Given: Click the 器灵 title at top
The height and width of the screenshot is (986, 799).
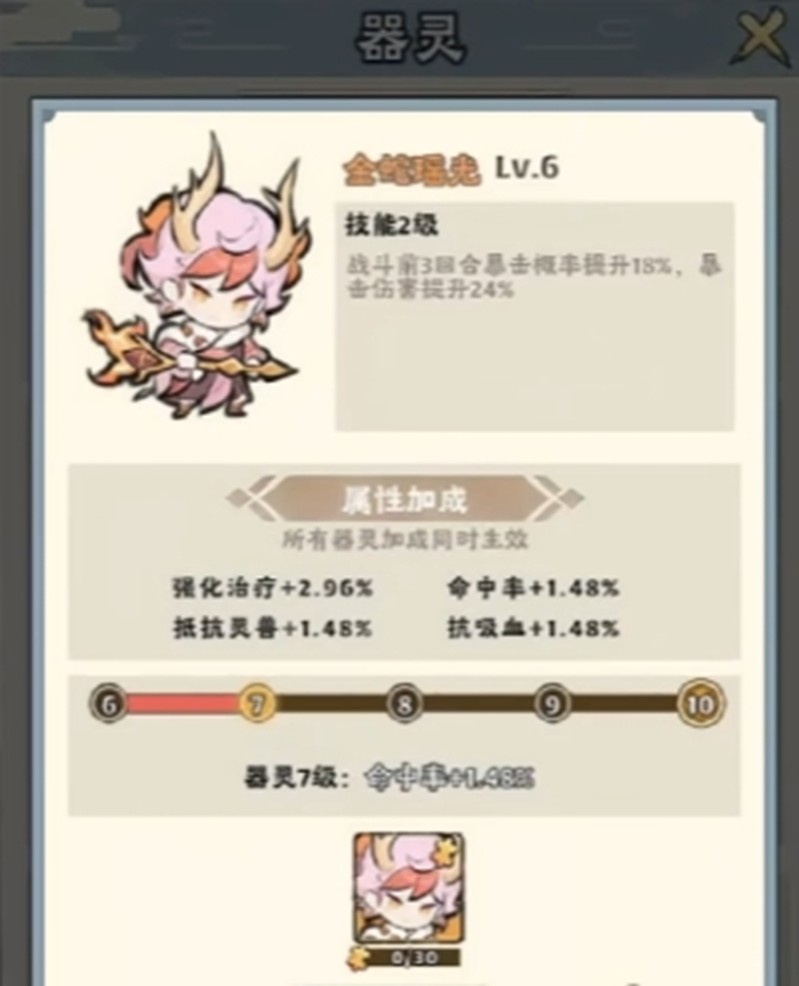Looking at the screenshot, I should [x=411, y=38].
